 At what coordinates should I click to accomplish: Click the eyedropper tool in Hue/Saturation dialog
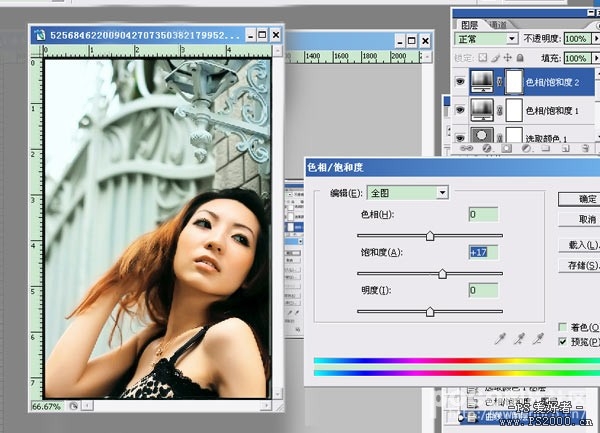point(500,339)
